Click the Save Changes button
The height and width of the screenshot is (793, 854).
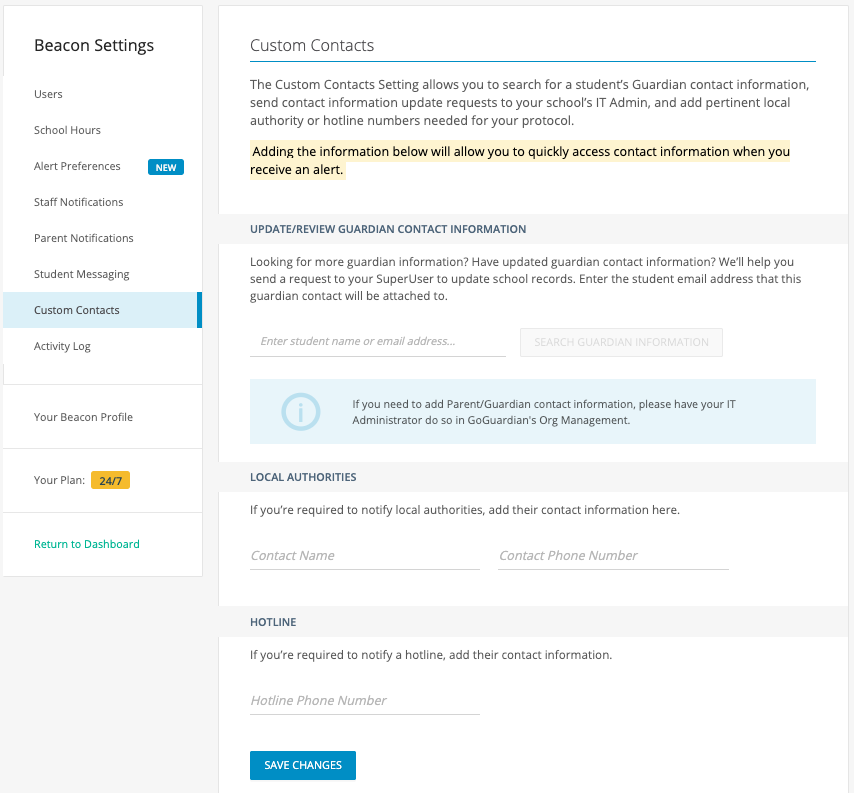[302, 765]
